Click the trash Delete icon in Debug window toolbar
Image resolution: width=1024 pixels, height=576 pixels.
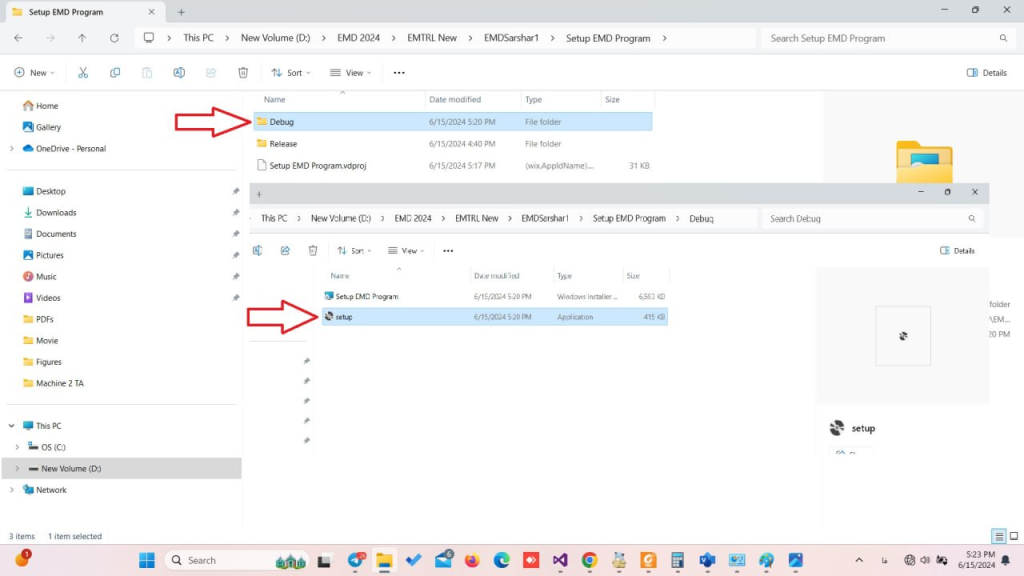[313, 251]
